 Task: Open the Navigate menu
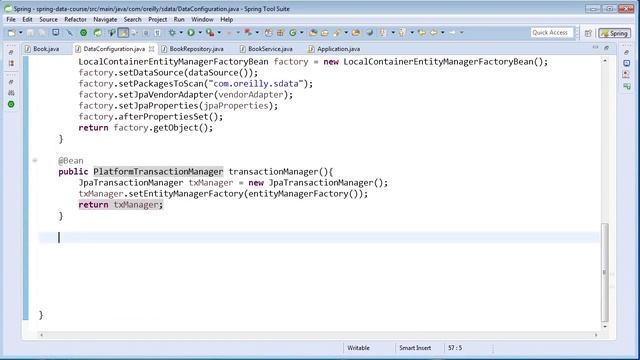105,19
